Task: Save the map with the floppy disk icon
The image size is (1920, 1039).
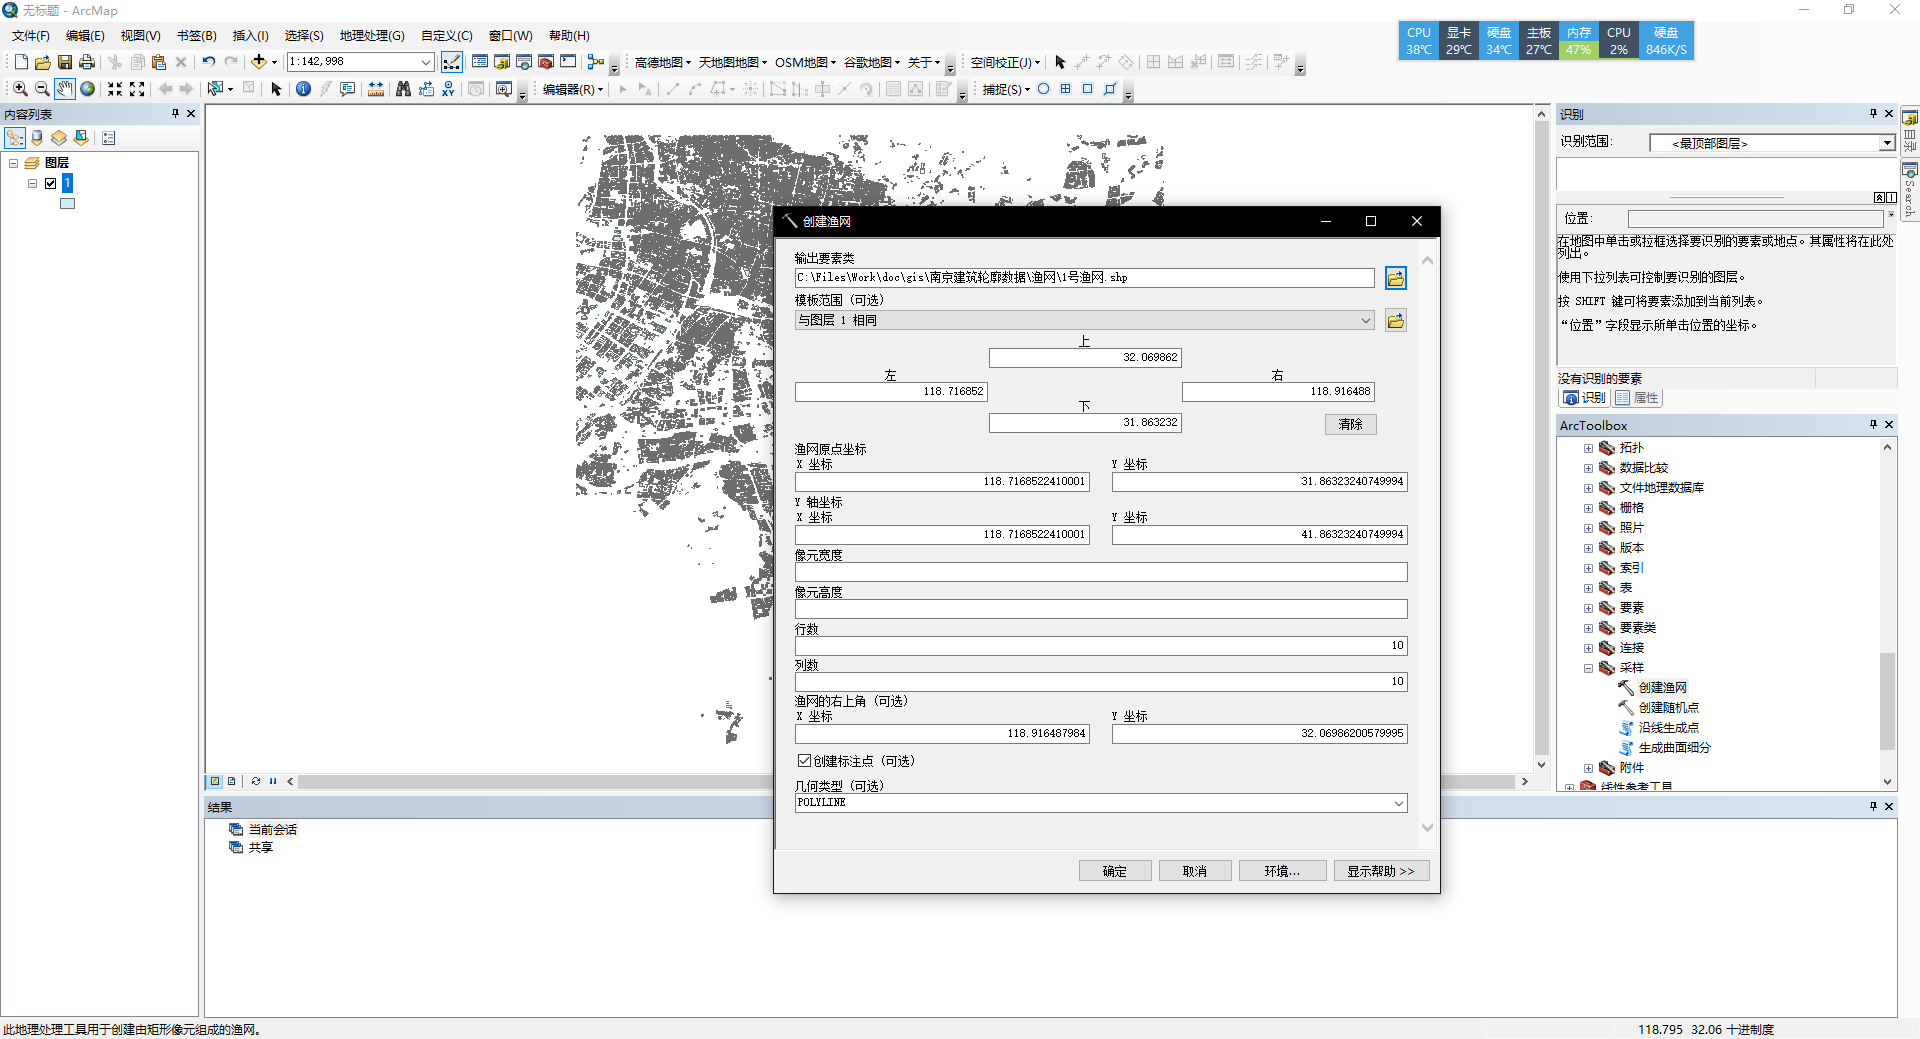Action: (x=65, y=62)
